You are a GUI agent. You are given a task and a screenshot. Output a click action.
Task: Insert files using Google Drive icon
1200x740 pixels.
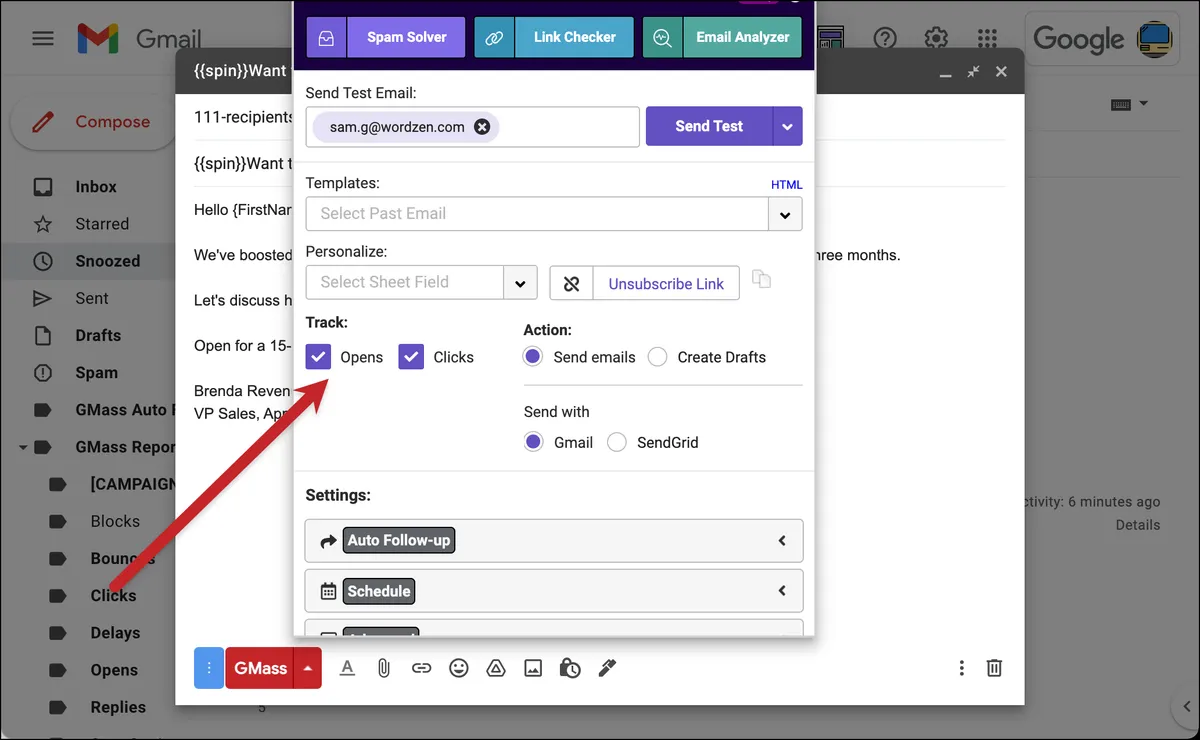click(495, 668)
